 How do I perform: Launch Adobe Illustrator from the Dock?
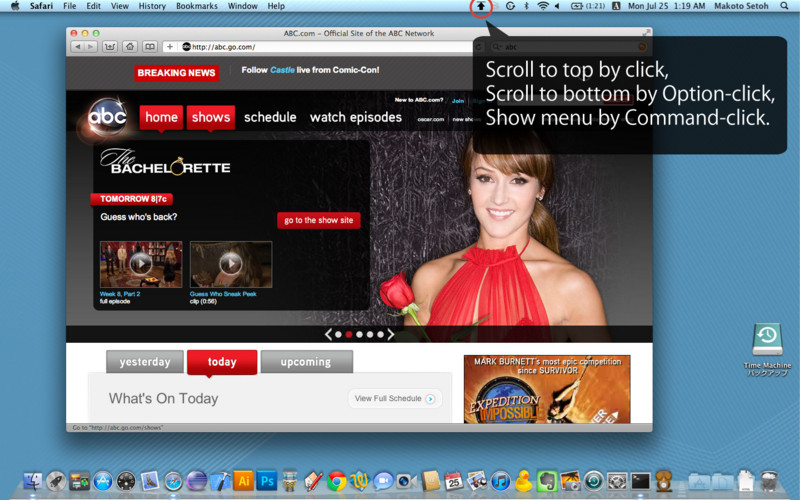pos(243,481)
